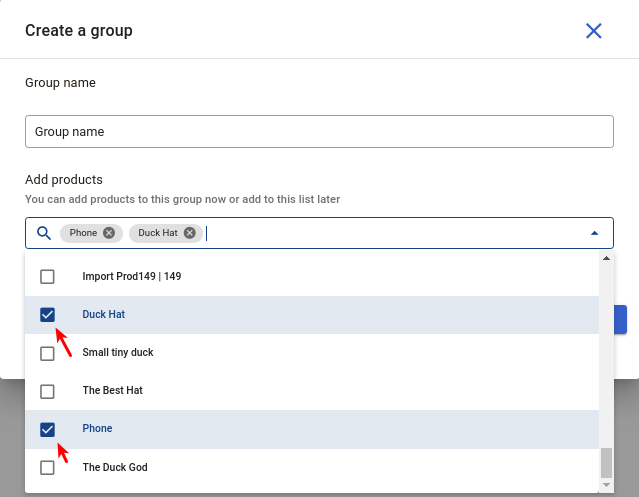Viewport: 639px width, 497px height.
Task: Uncheck the Duck Hat checkbox
Action: pos(47,314)
